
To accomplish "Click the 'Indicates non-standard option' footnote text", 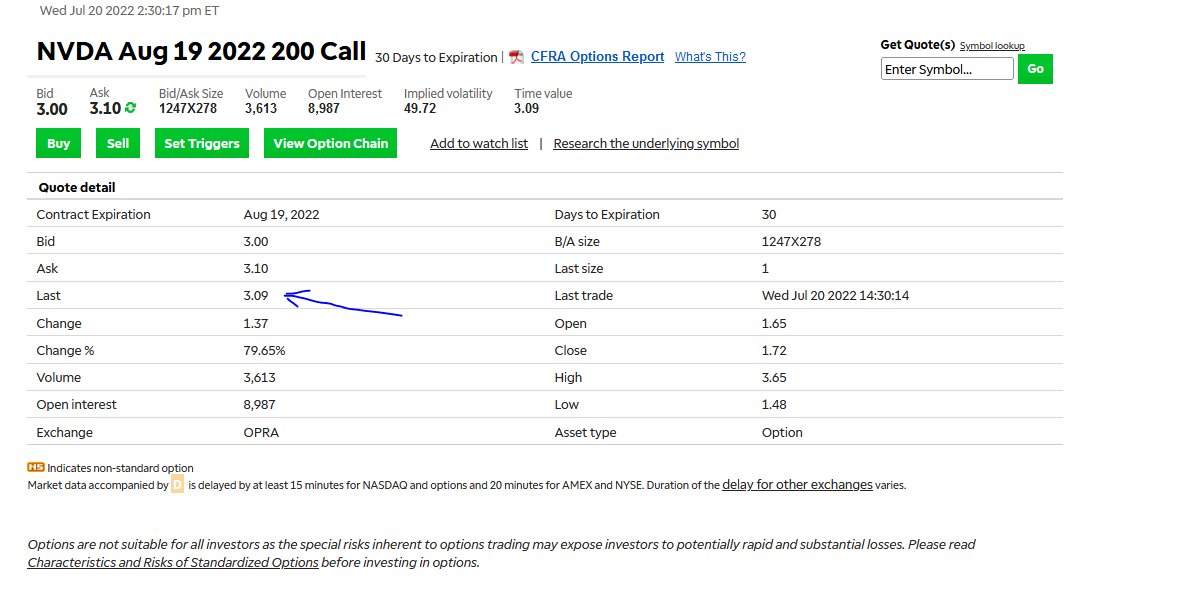I will click(x=121, y=468).
